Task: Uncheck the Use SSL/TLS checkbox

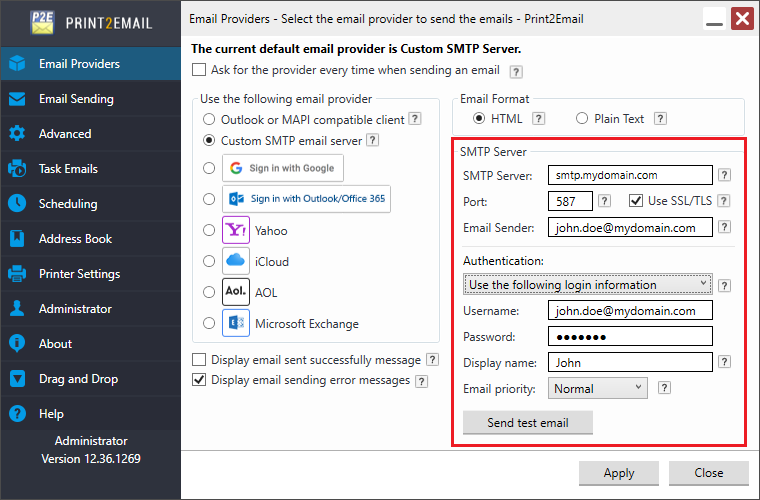Action: coord(636,201)
